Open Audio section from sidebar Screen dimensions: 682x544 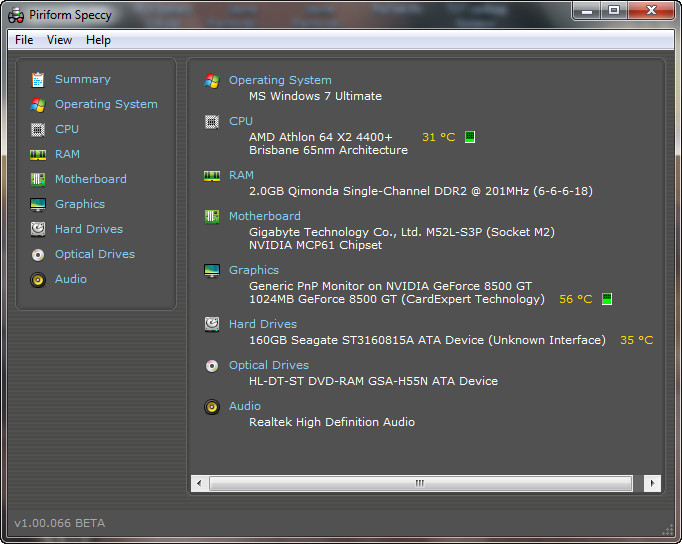pyautogui.click(x=70, y=279)
